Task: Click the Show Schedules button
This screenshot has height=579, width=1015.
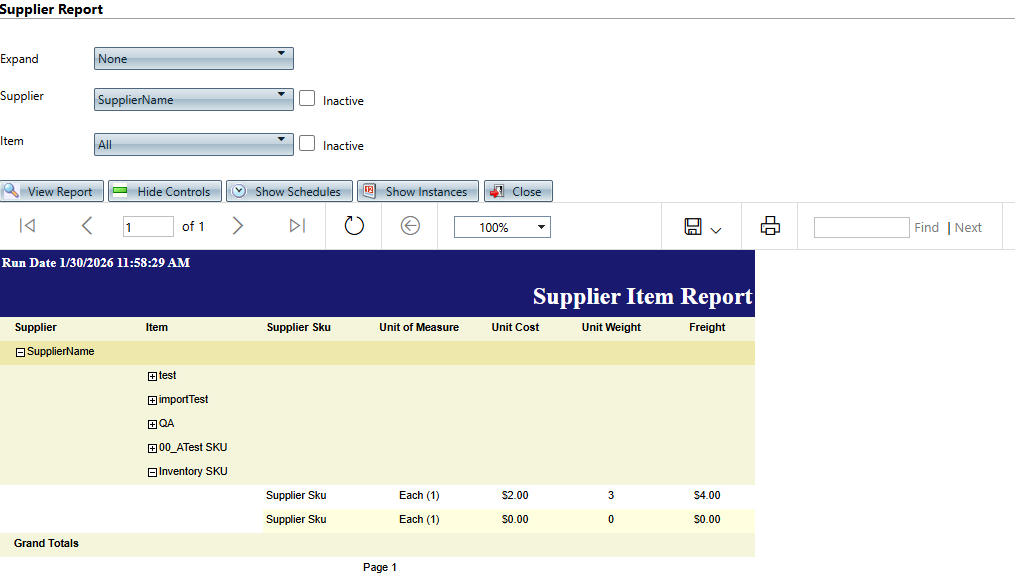Action: click(x=289, y=191)
